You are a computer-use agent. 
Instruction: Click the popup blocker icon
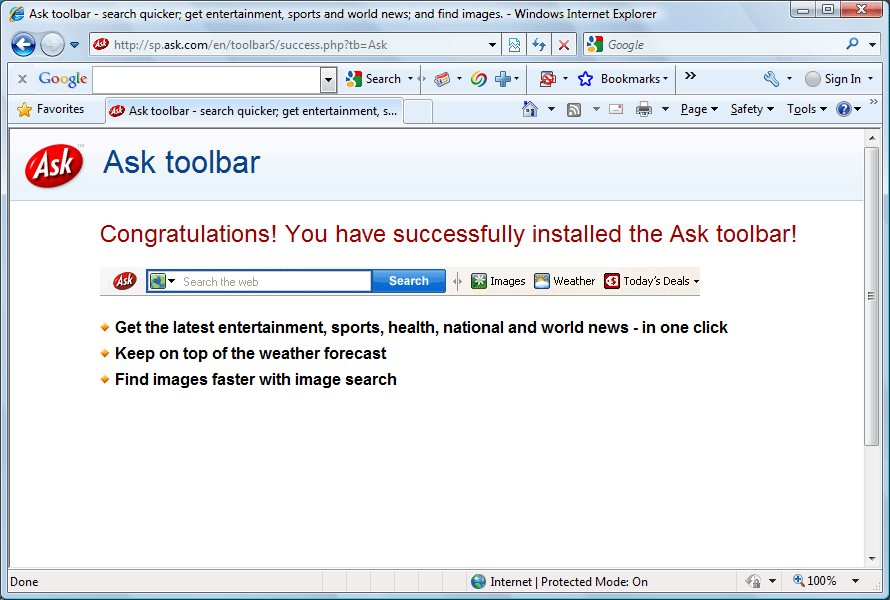pyautogui.click(x=547, y=79)
